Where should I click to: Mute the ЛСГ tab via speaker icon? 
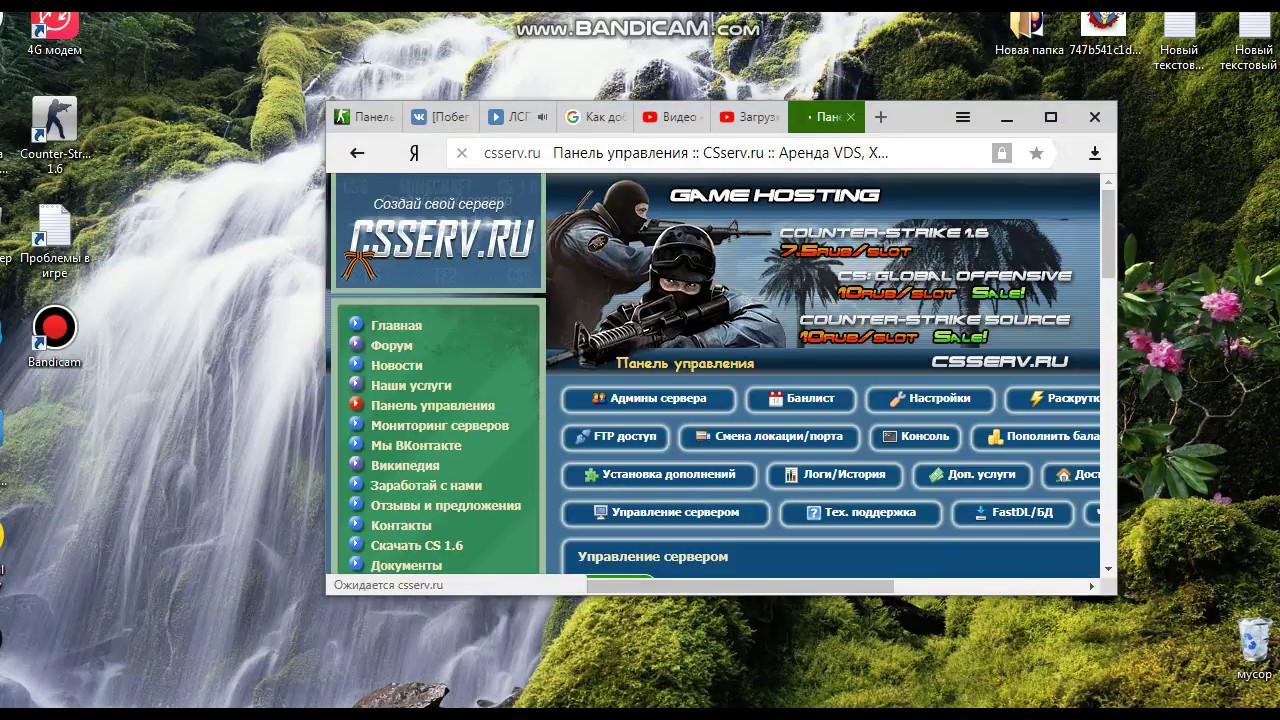pos(542,117)
